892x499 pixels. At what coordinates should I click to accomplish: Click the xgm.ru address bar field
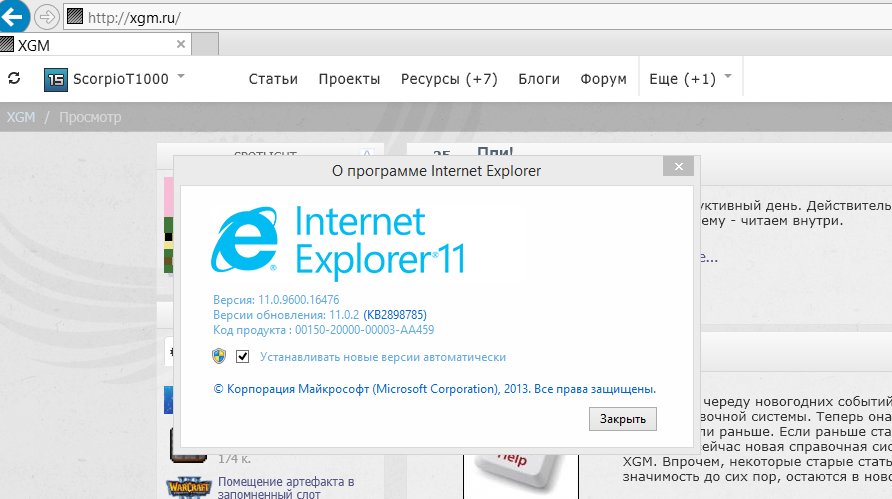point(478,17)
